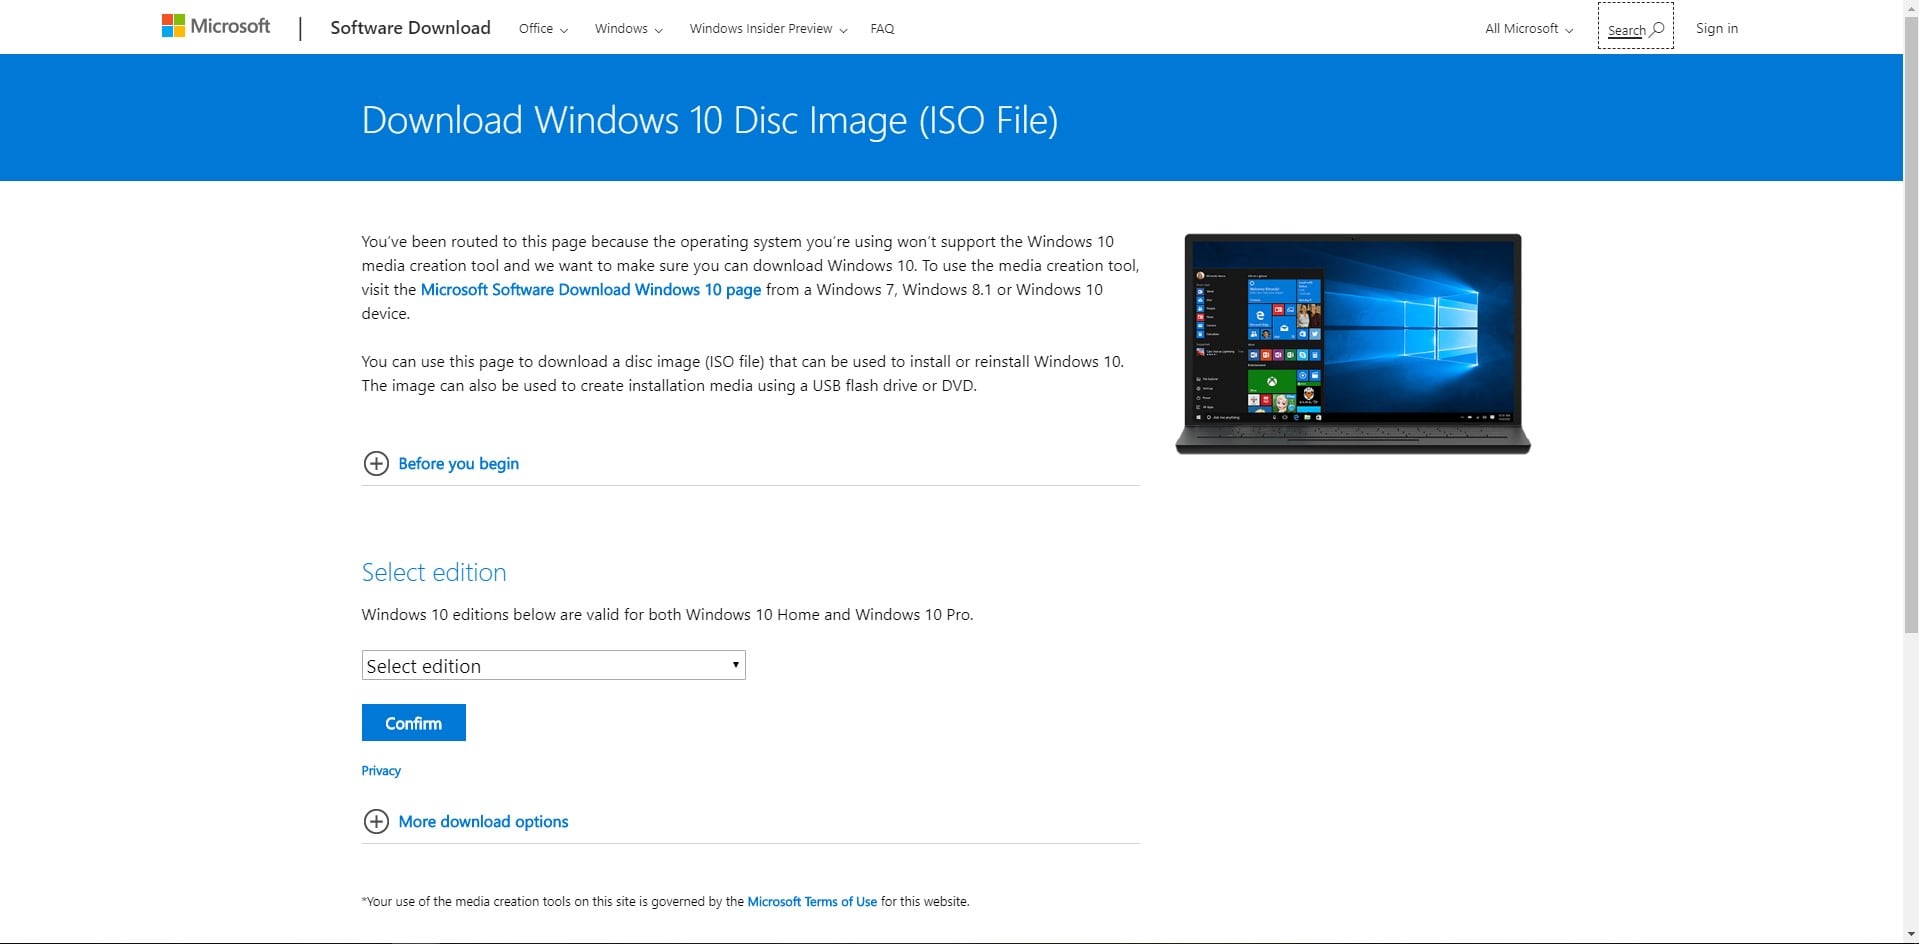Image resolution: width=1919 pixels, height=944 pixels.
Task: Click Sign in
Action: (x=1717, y=28)
